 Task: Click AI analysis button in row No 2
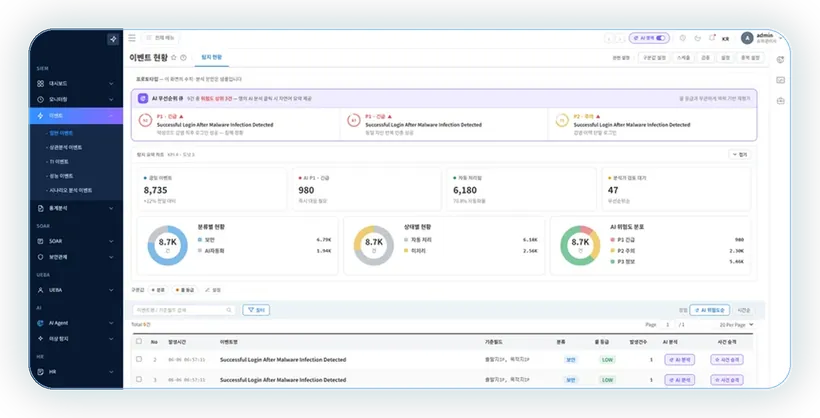coord(679,359)
